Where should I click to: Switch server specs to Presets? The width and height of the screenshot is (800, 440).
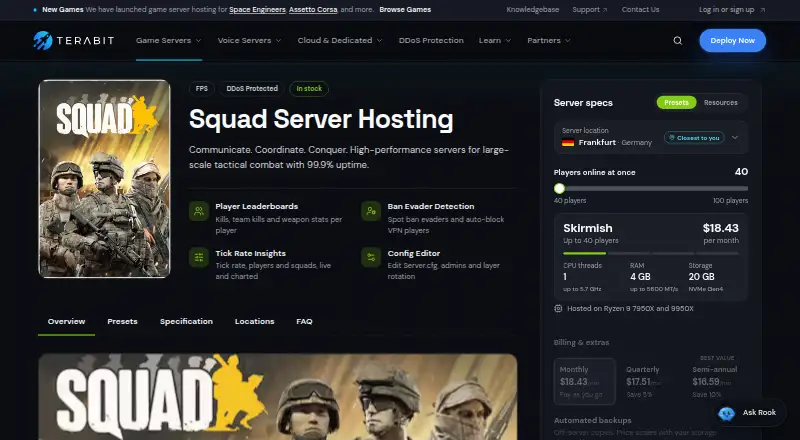(x=676, y=103)
